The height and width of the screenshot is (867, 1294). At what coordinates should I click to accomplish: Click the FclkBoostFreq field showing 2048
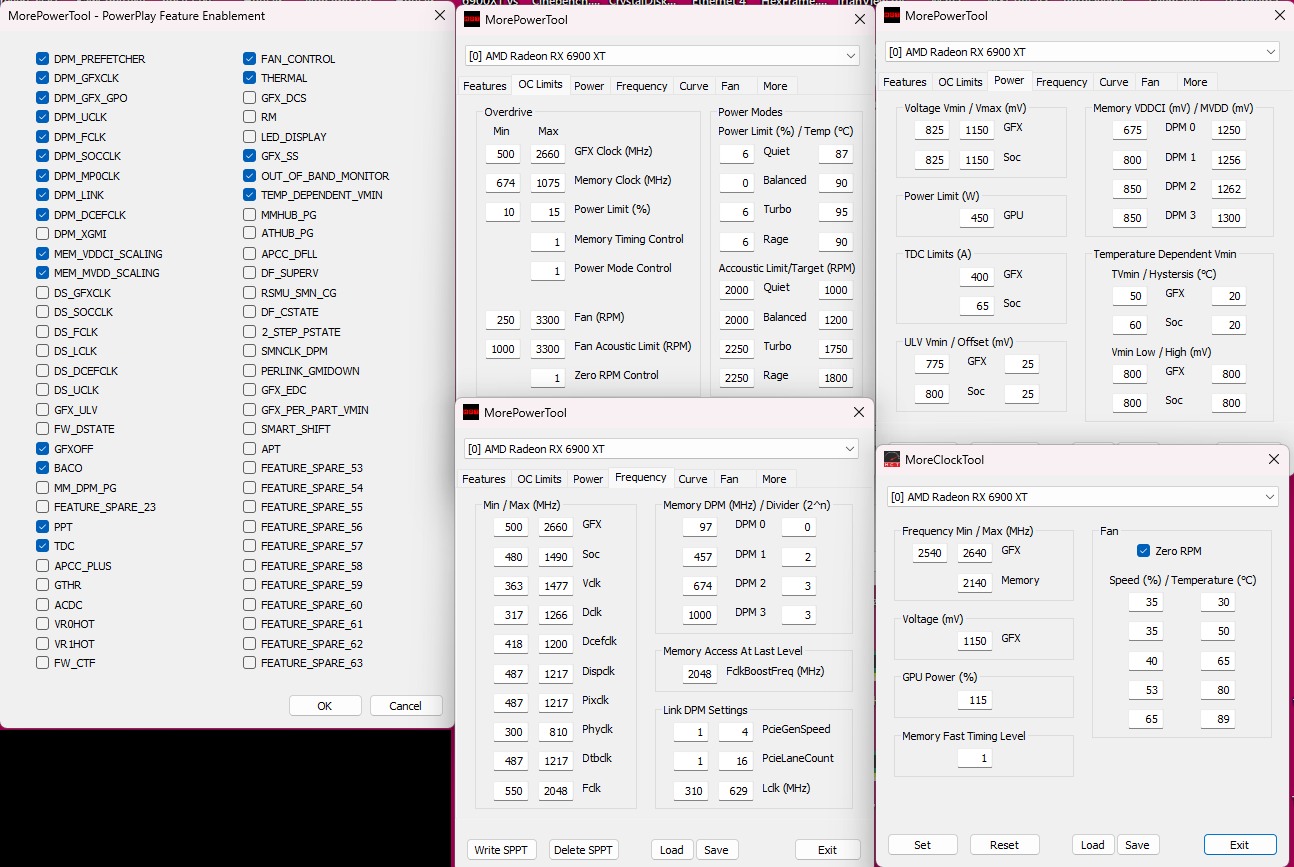click(700, 674)
